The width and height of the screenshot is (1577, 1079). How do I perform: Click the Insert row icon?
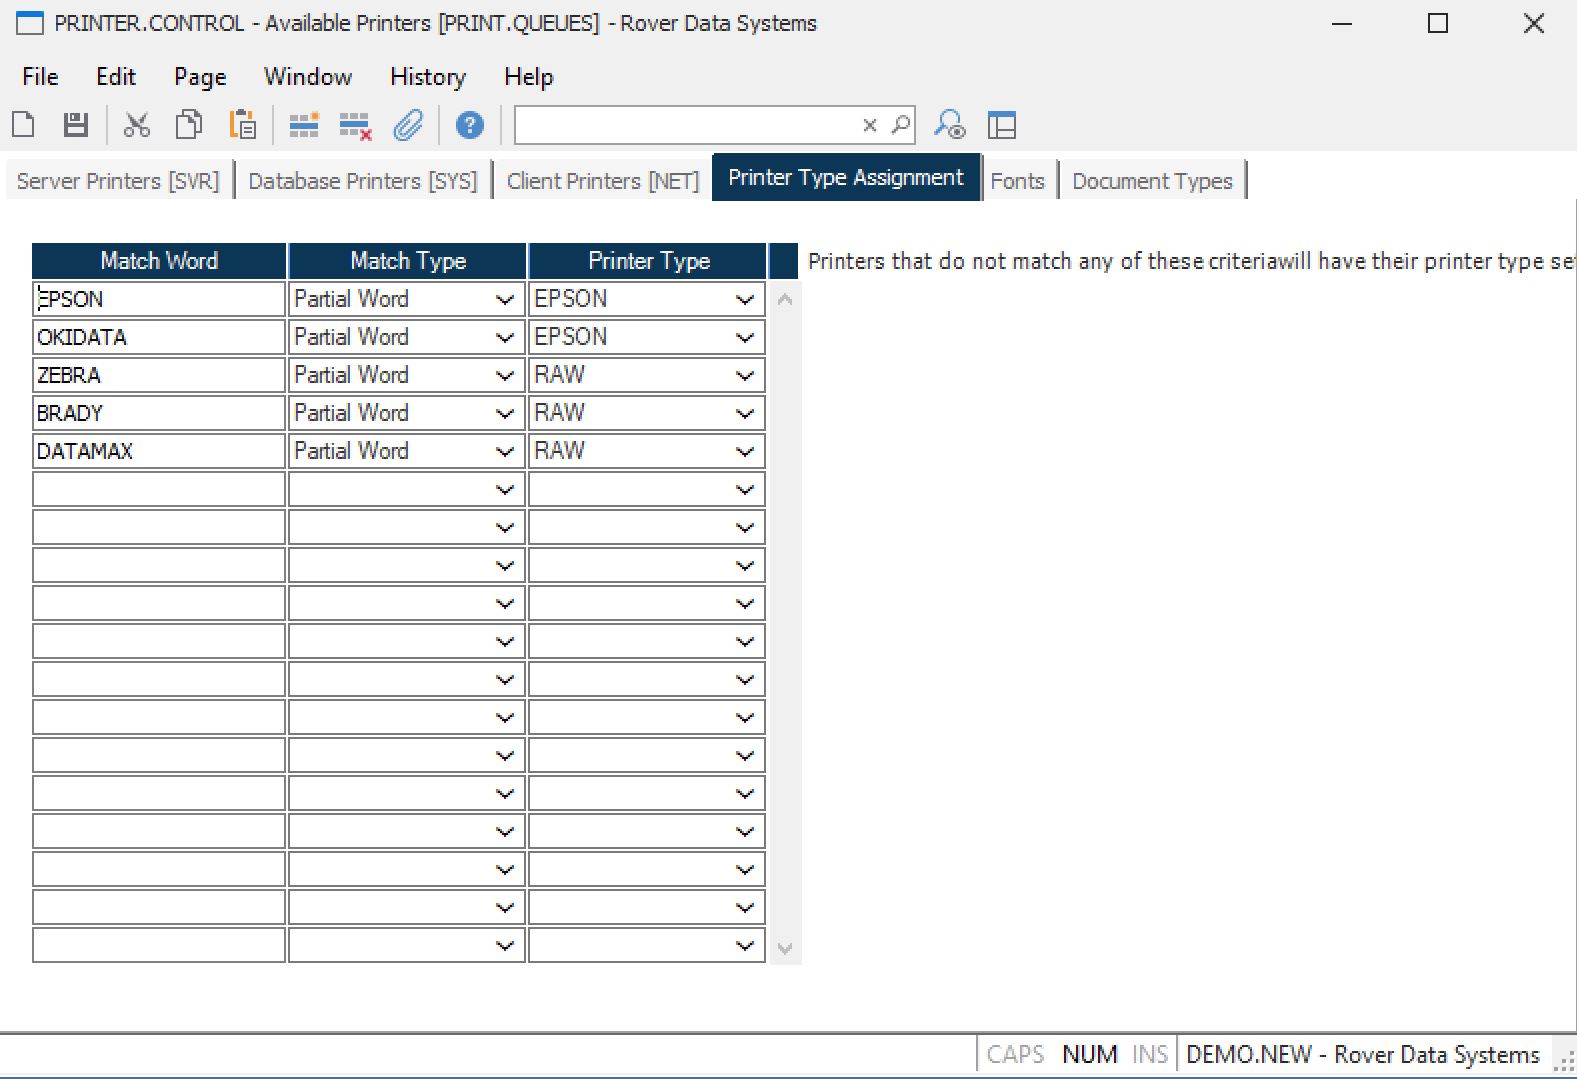(x=303, y=125)
